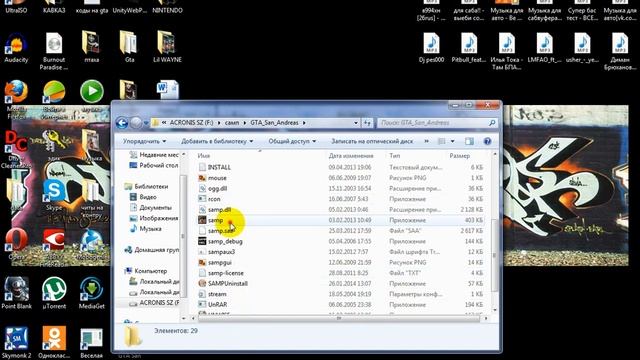Screen dimensions: 640x360
Task: Open Добавить в библиотеку menu
Action: [217, 141]
